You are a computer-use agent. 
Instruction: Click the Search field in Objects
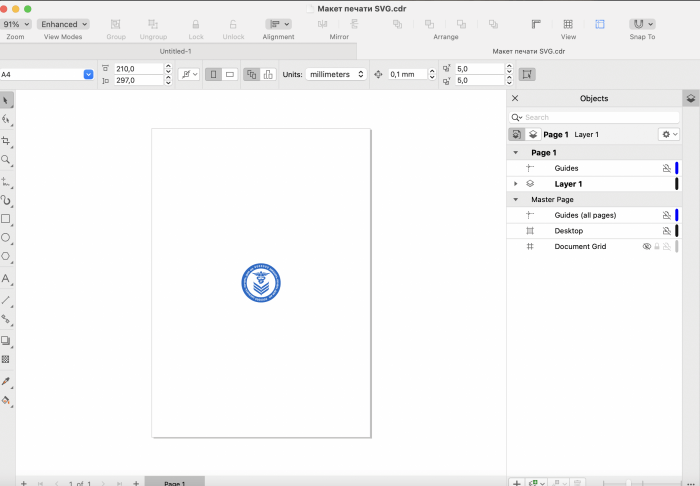594,117
